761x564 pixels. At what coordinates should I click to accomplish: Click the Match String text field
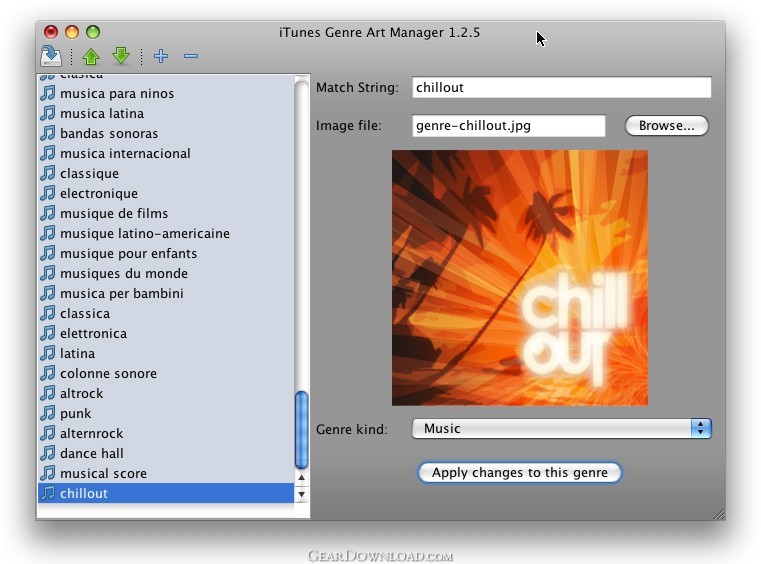tap(562, 87)
